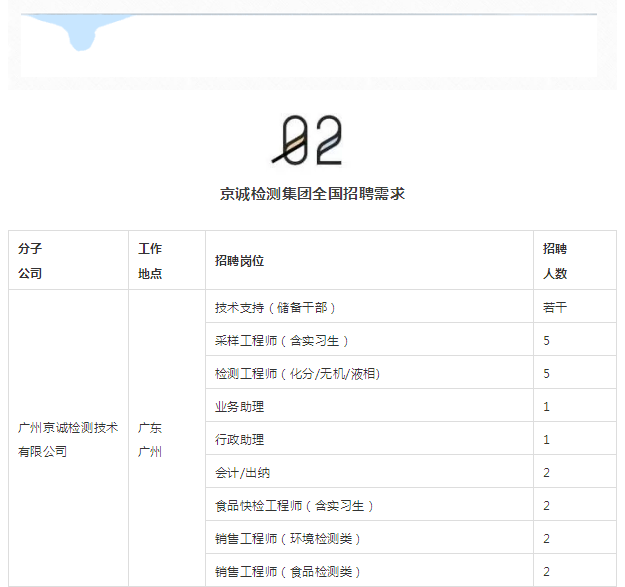Click the 若干 headcount cell
The image size is (625, 587).
coord(555,308)
